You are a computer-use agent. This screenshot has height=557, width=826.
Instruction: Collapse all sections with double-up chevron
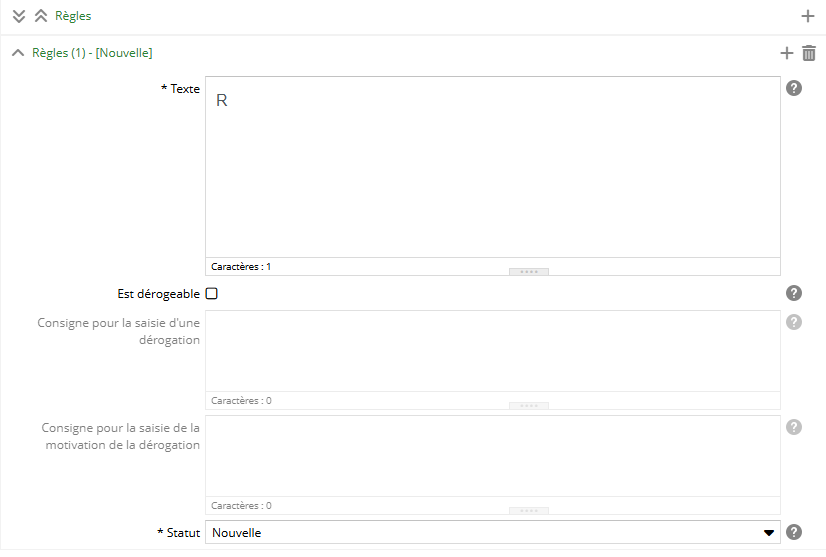coord(41,16)
